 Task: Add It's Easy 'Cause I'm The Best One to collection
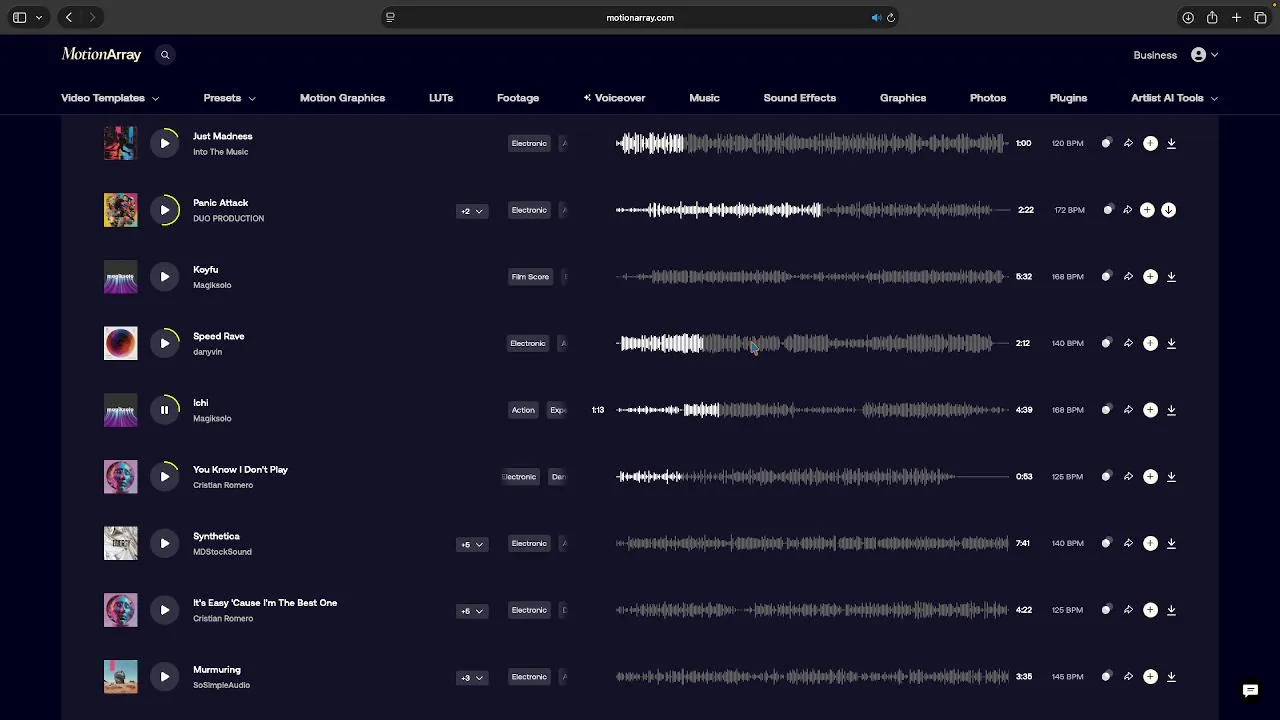[1150, 610]
